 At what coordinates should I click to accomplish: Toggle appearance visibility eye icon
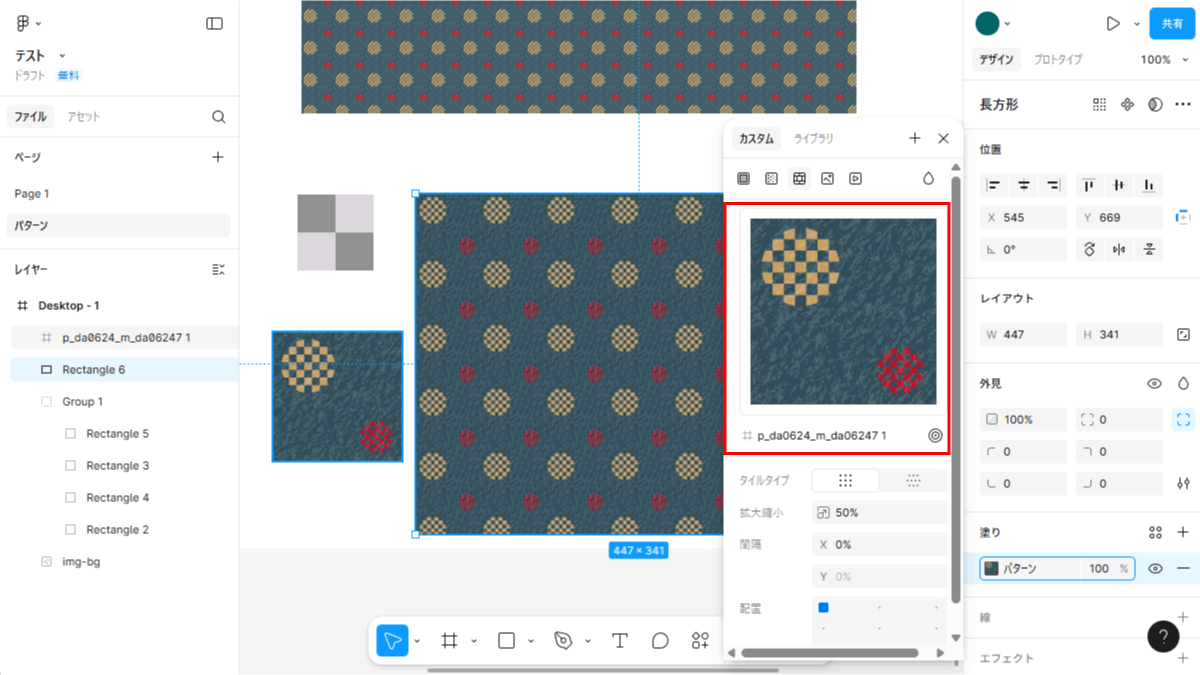(x=1154, y=383)
